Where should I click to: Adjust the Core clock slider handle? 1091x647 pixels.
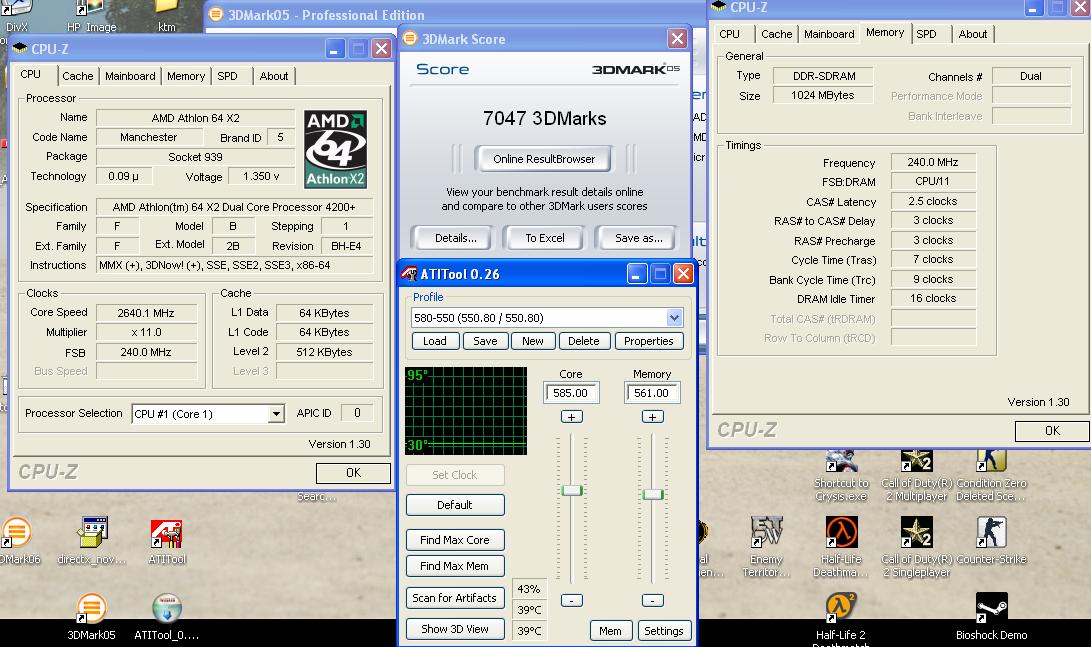pos(571,490)
